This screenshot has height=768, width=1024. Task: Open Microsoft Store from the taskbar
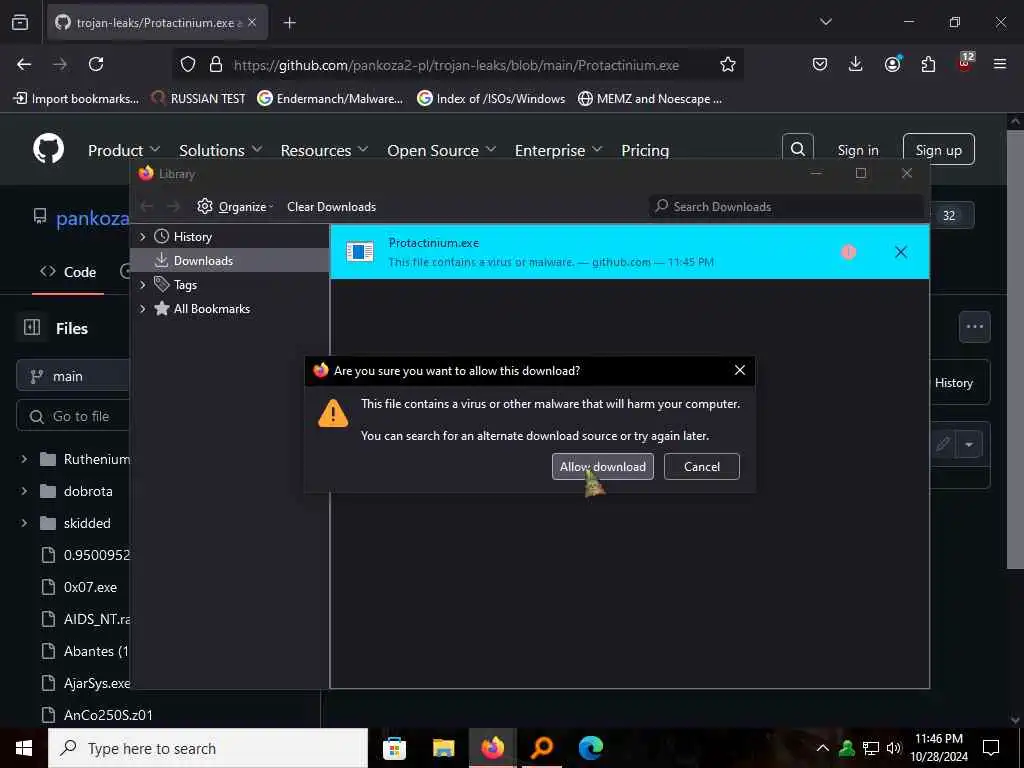(394, 748)
